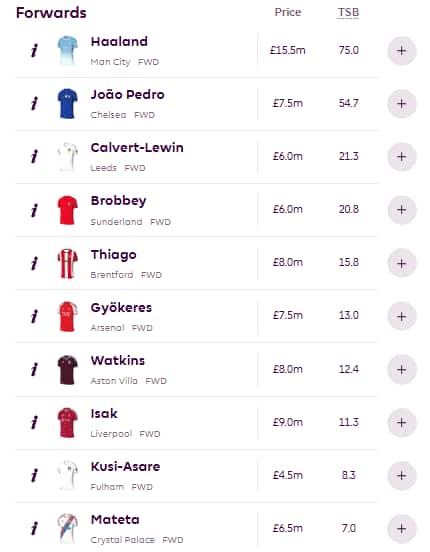Open the Mateta player name link
The width and height of the screenshot is (430, 552).
pos(115,519)
